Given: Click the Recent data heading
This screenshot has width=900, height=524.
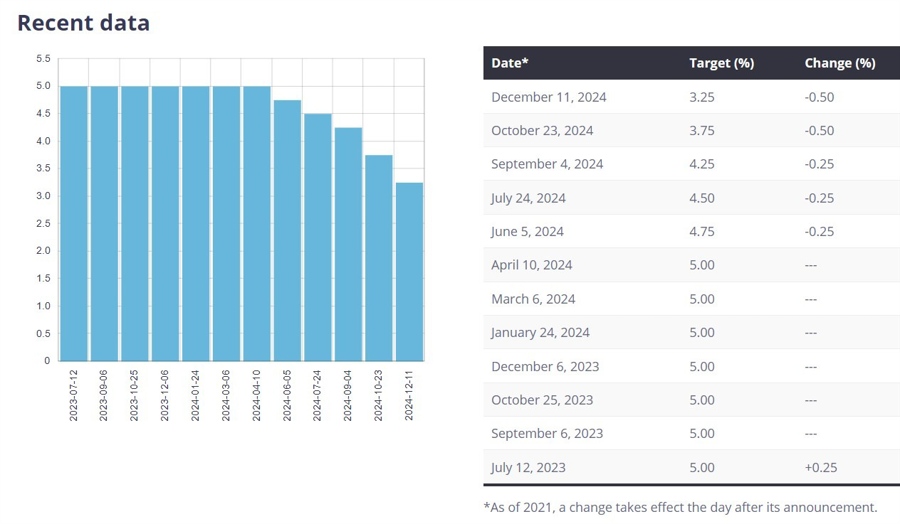Looking at the screenshot, I should [x=84, y=22].
